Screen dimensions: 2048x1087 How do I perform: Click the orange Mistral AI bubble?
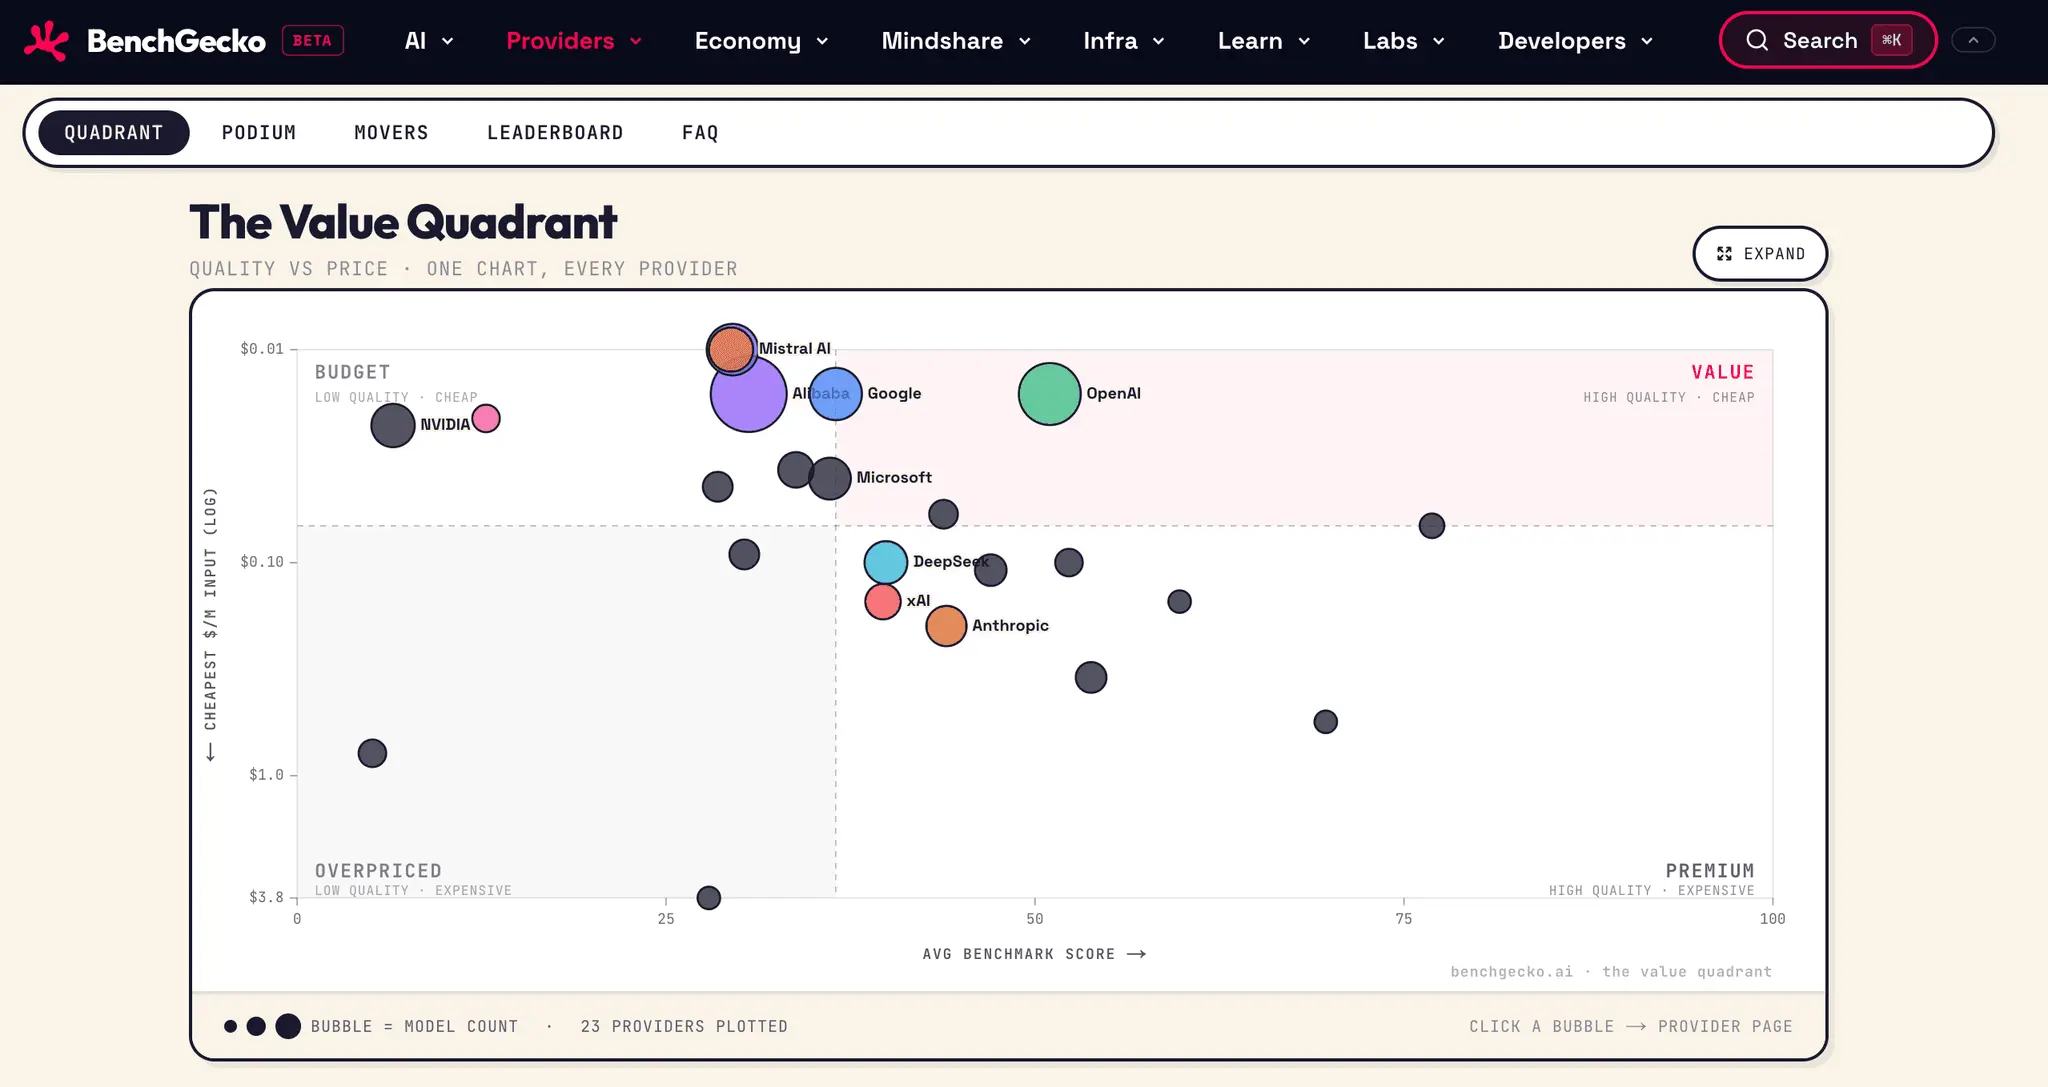point(731,349)
